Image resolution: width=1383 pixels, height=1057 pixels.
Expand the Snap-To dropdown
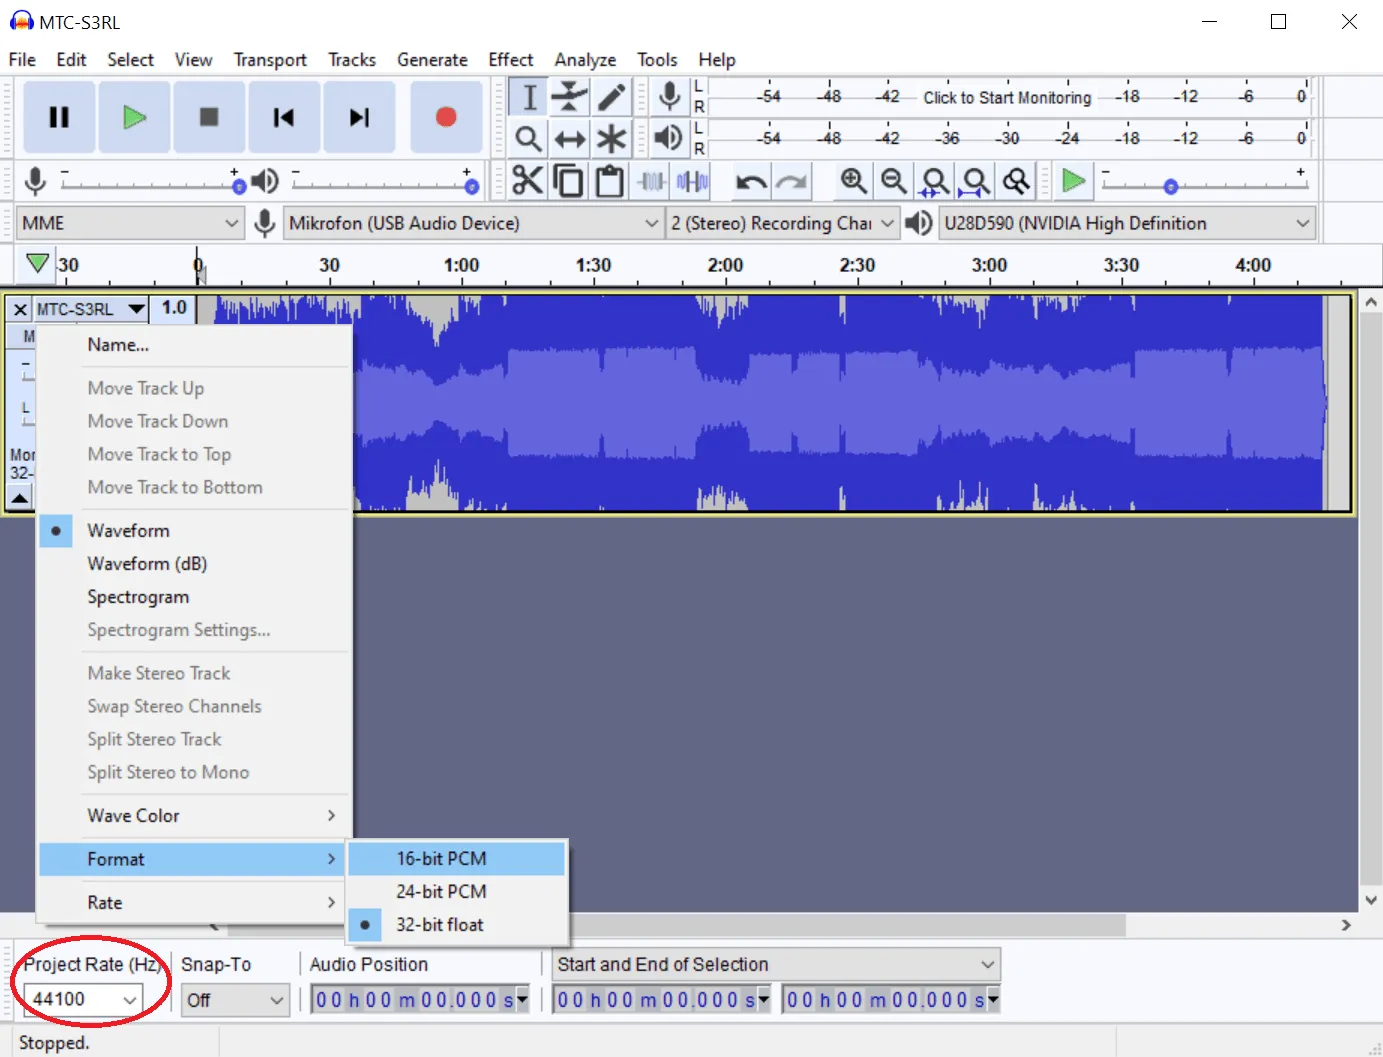point(277,999)
